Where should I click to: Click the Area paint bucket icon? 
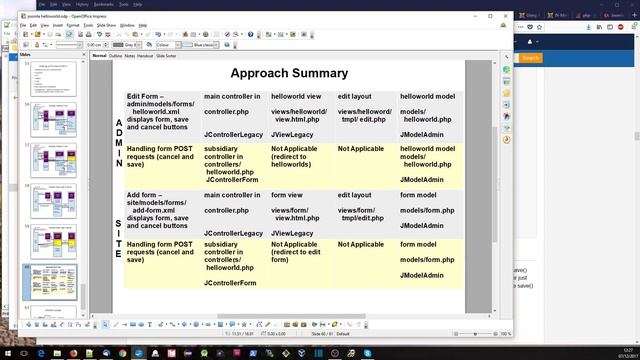(149, 45)
